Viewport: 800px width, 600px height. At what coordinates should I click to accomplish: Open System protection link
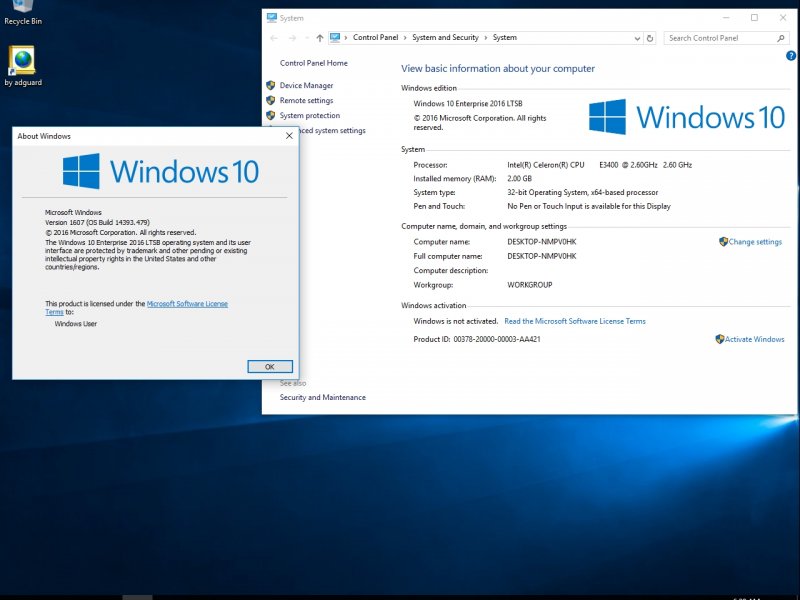310,115
